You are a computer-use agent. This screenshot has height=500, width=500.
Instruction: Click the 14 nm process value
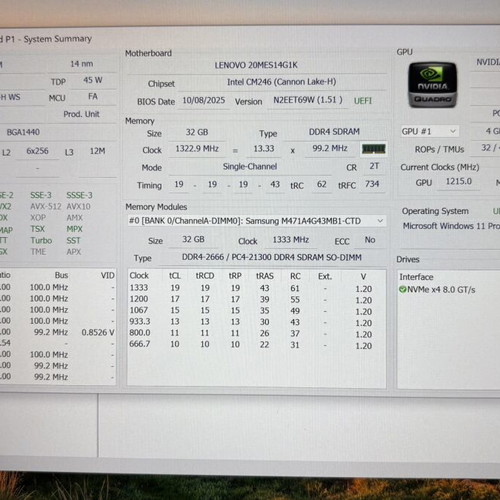82,64
